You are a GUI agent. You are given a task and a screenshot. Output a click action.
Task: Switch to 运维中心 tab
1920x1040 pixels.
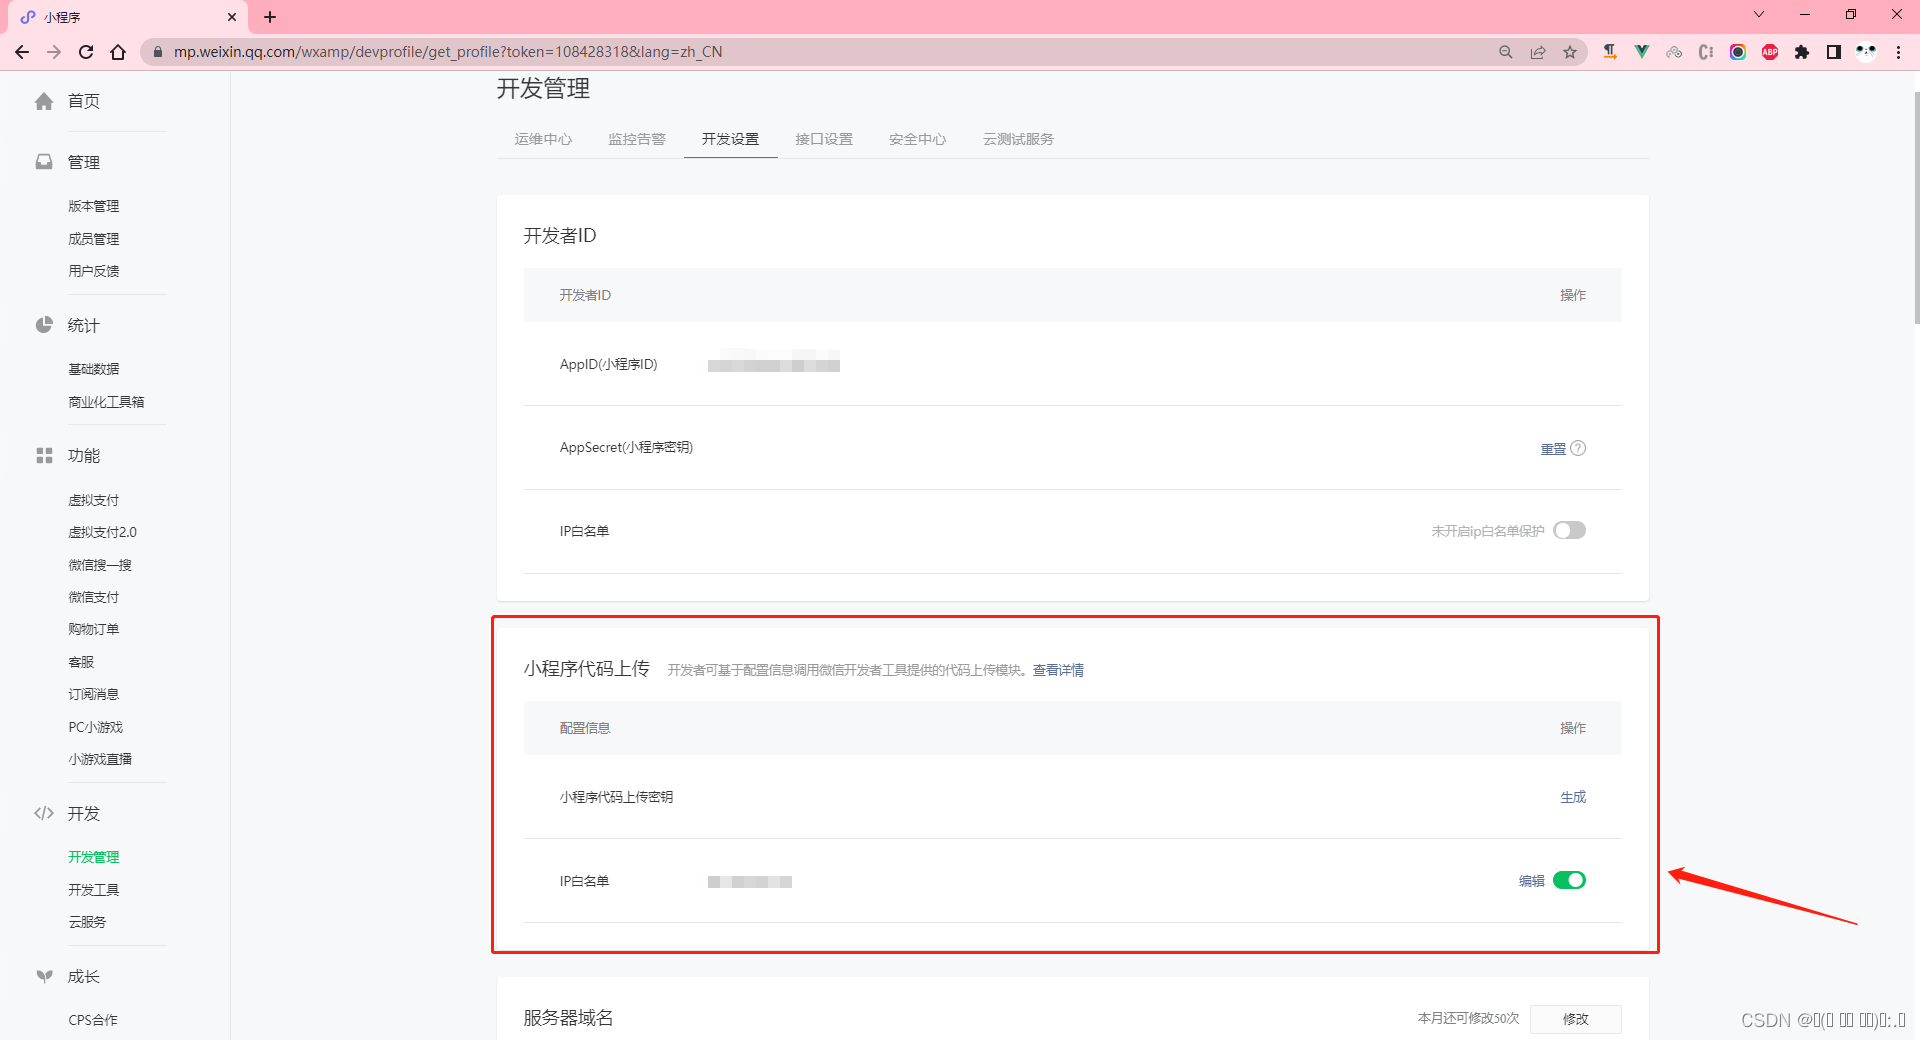[543, 139]
